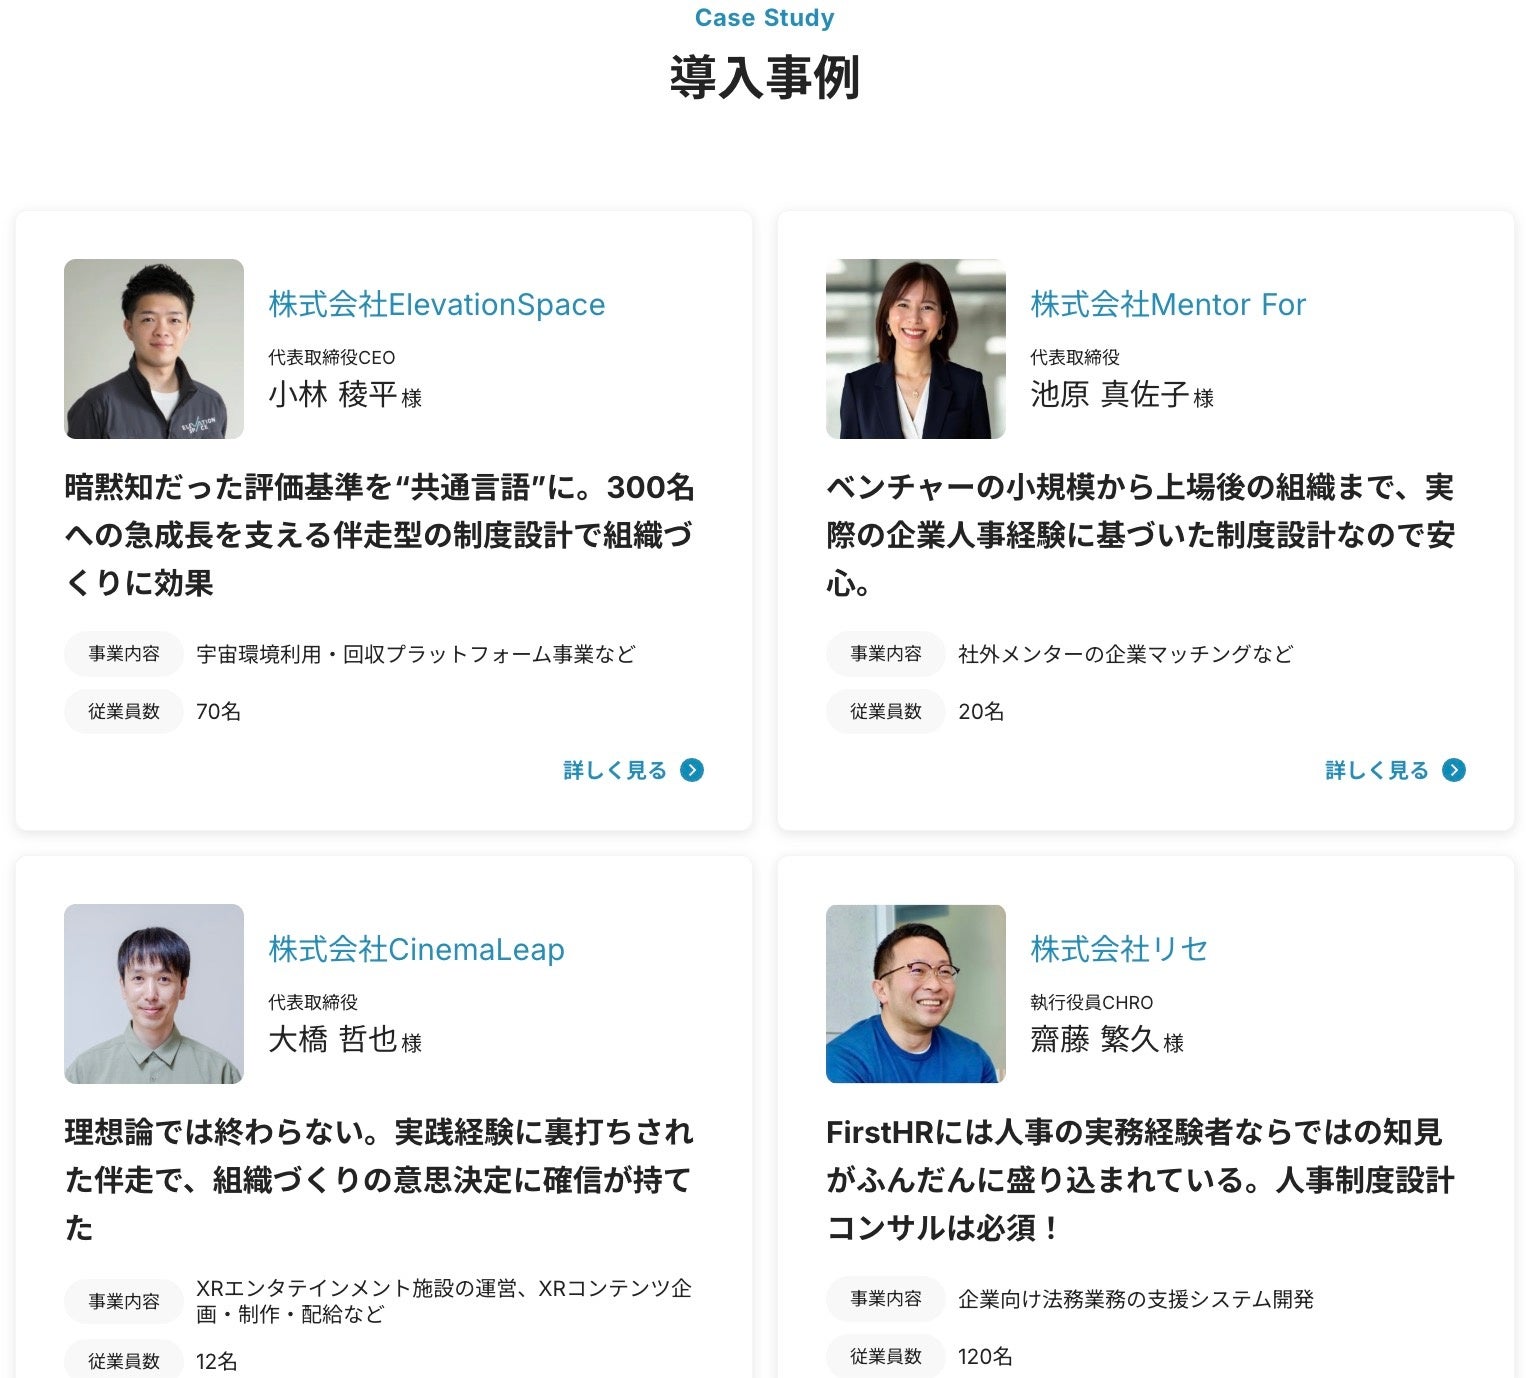Click 株式会社ElevationSpace company name
The height and width of the screenshot is (1378, 1526).
coord(437,304)
